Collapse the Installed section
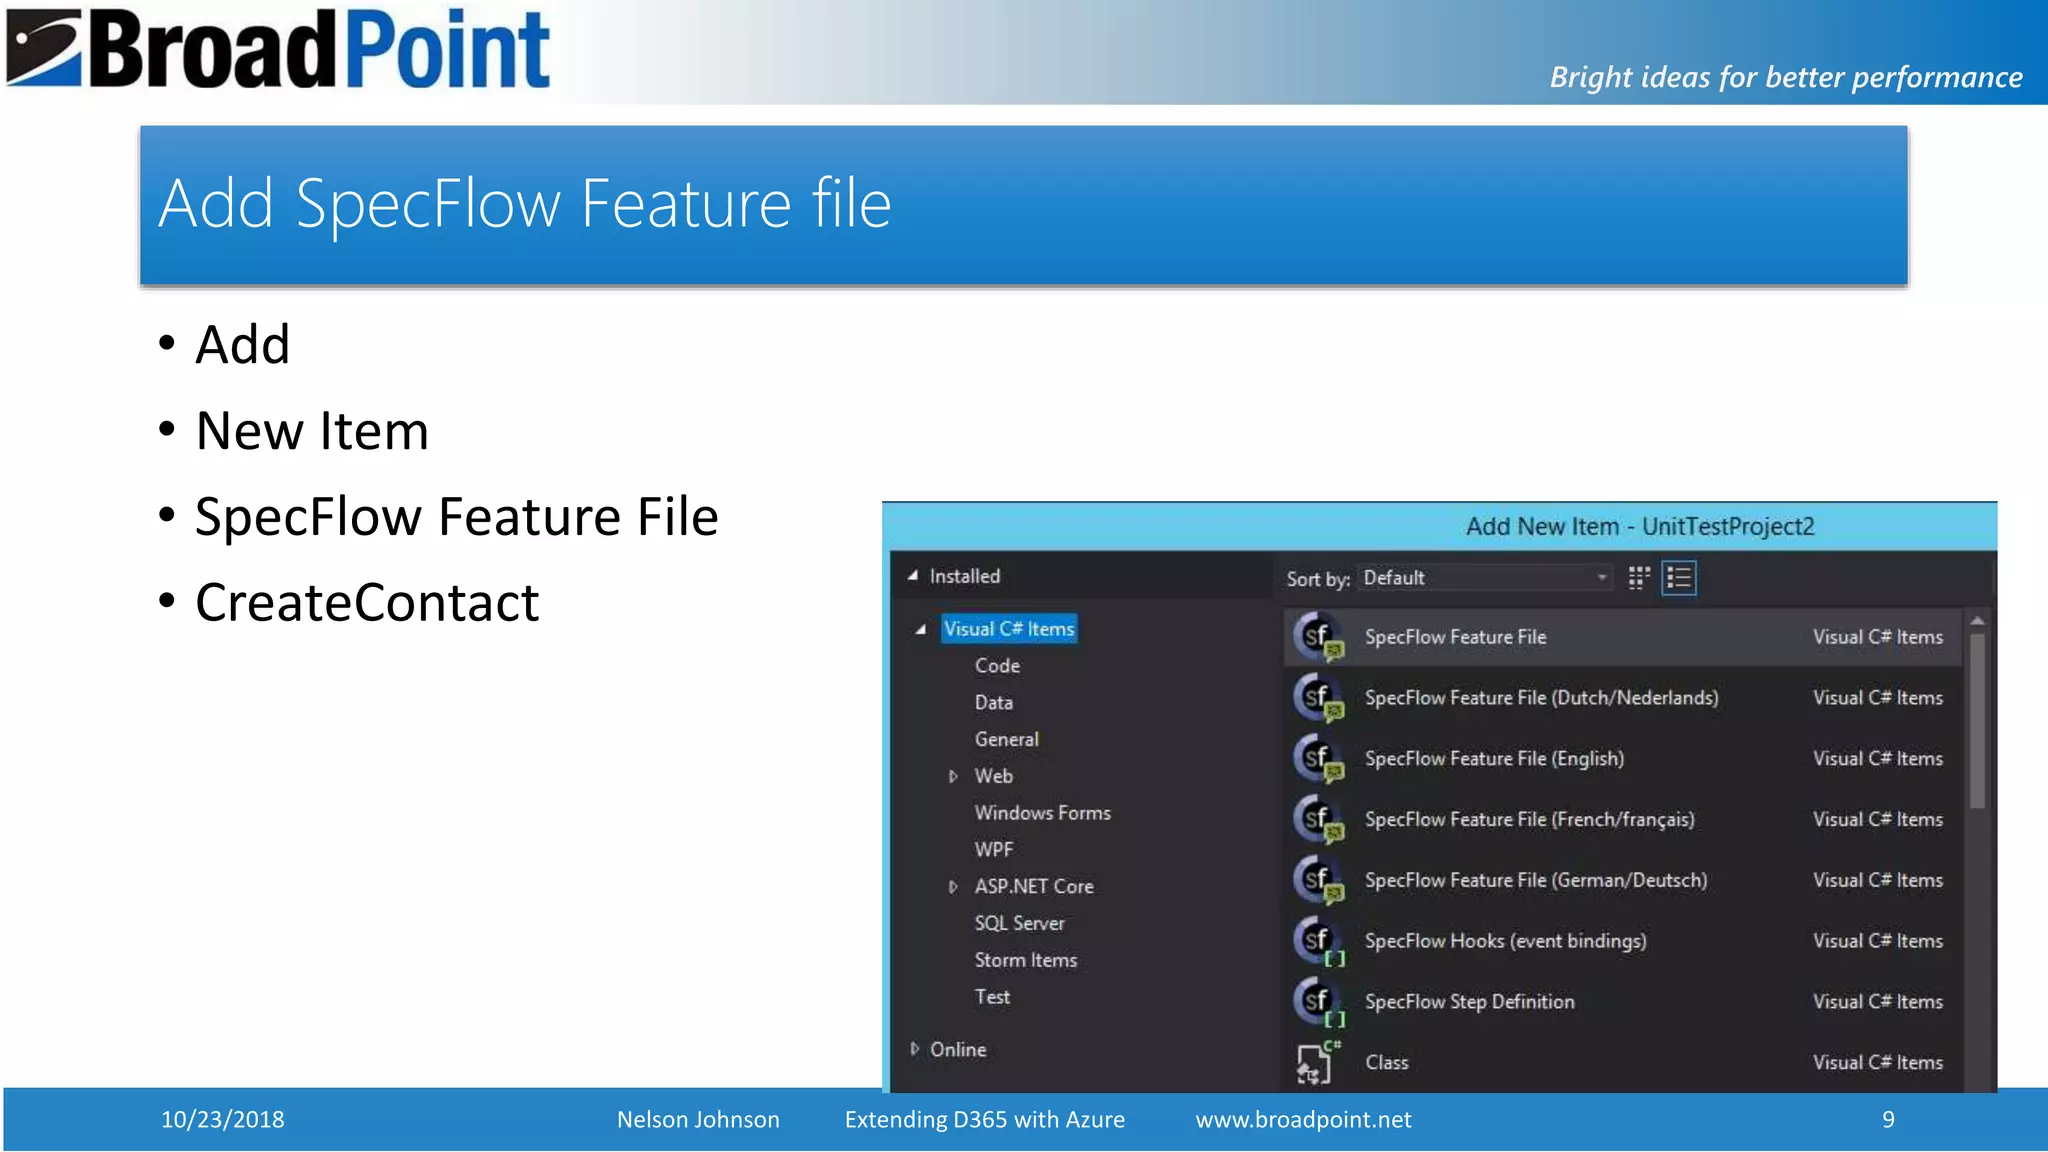 point(912,576)
